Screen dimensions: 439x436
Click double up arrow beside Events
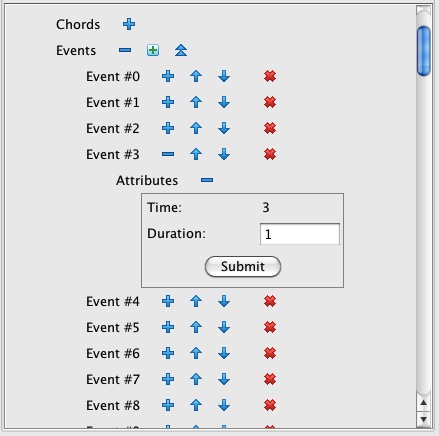coord(181,50)
